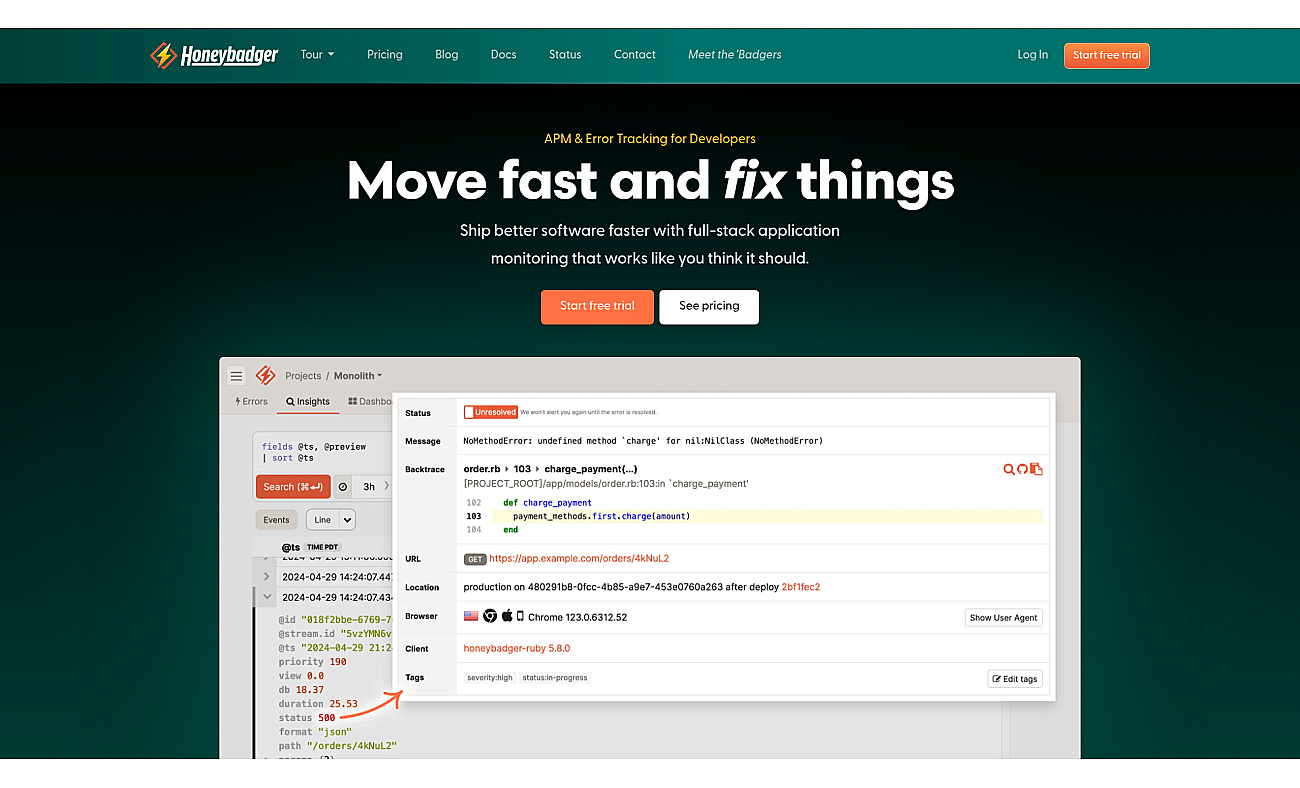Open the honeybadger-ruby 5.8.0 client link
Viewport: 1300px width, 788px height.
point(517,649)
